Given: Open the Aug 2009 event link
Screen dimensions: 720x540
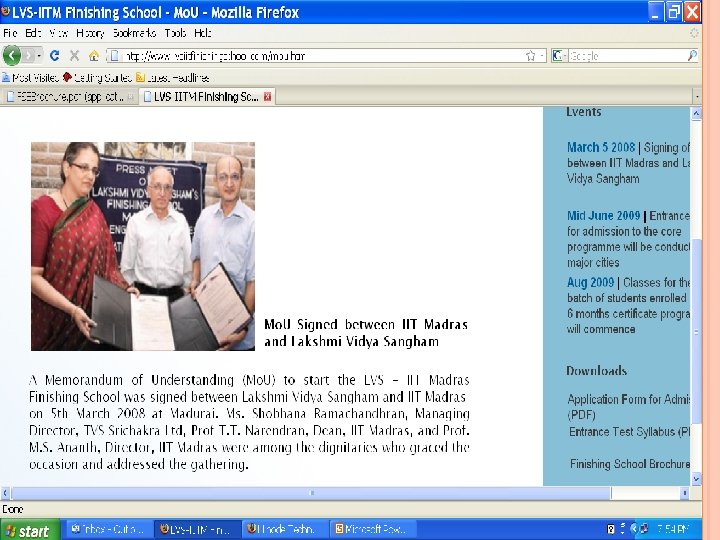Looking at the screenshot, I should click(590, 282).
